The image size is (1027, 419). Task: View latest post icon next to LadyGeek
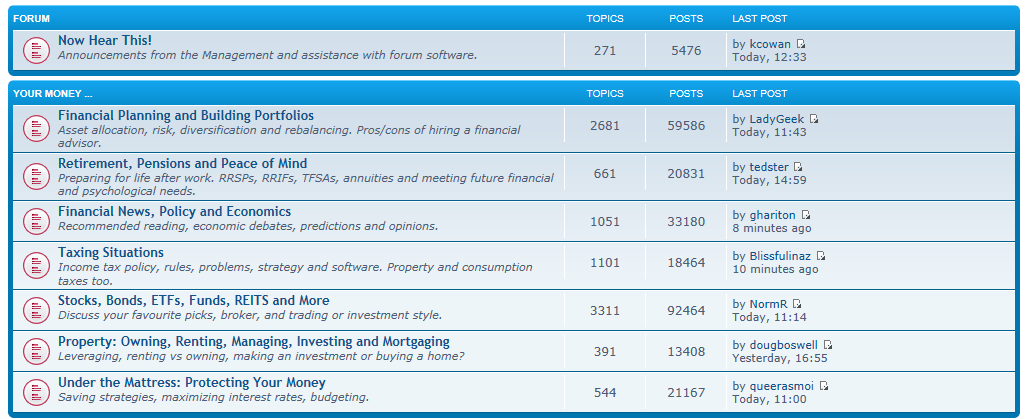(814, 120)
